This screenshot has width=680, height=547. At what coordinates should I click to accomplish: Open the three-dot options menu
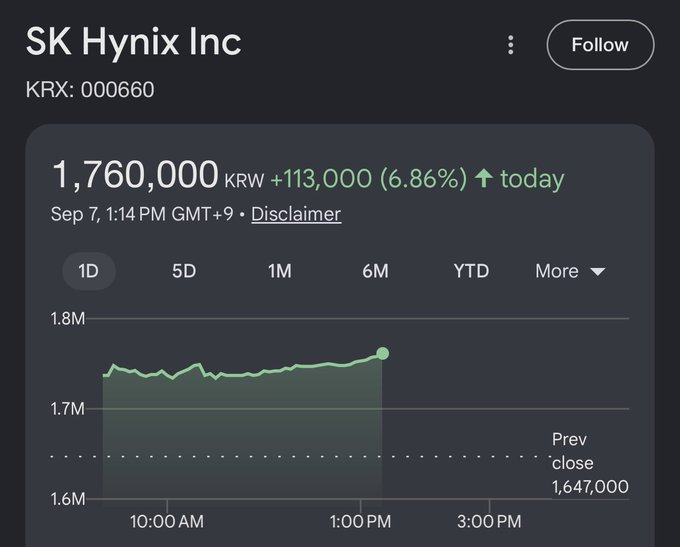tap(510, 45)
